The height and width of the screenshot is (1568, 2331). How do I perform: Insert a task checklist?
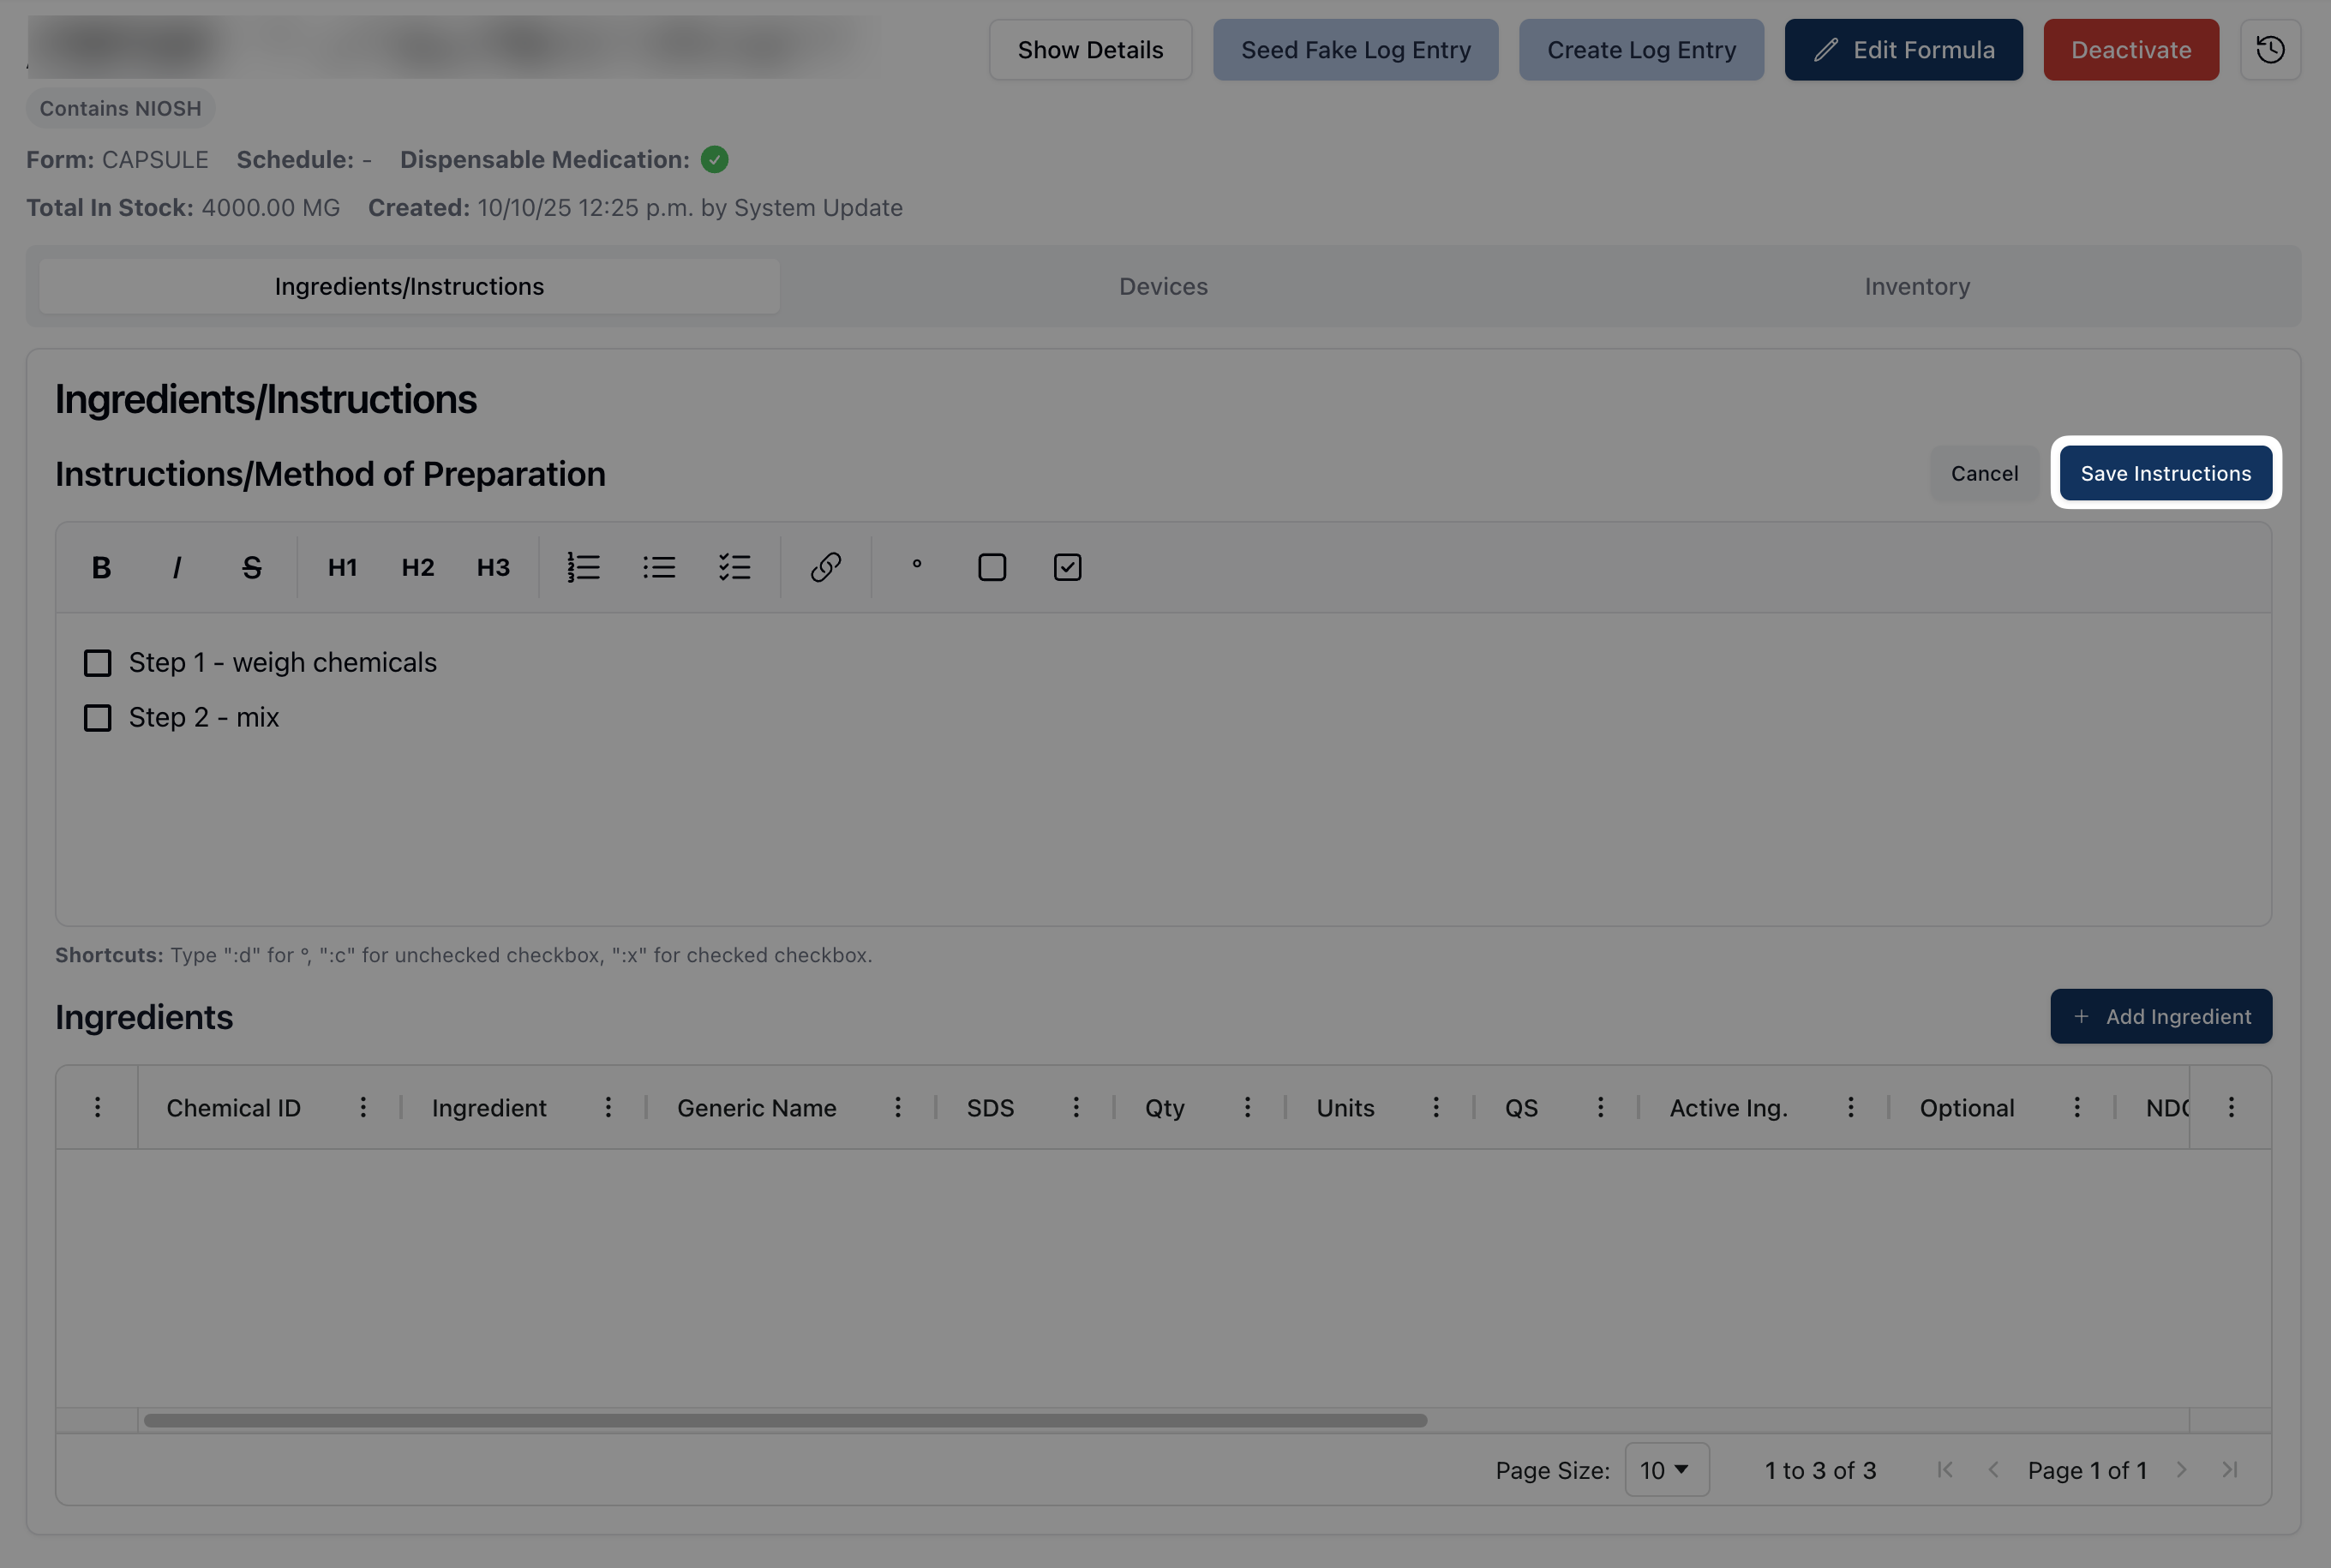coord(734,567)
